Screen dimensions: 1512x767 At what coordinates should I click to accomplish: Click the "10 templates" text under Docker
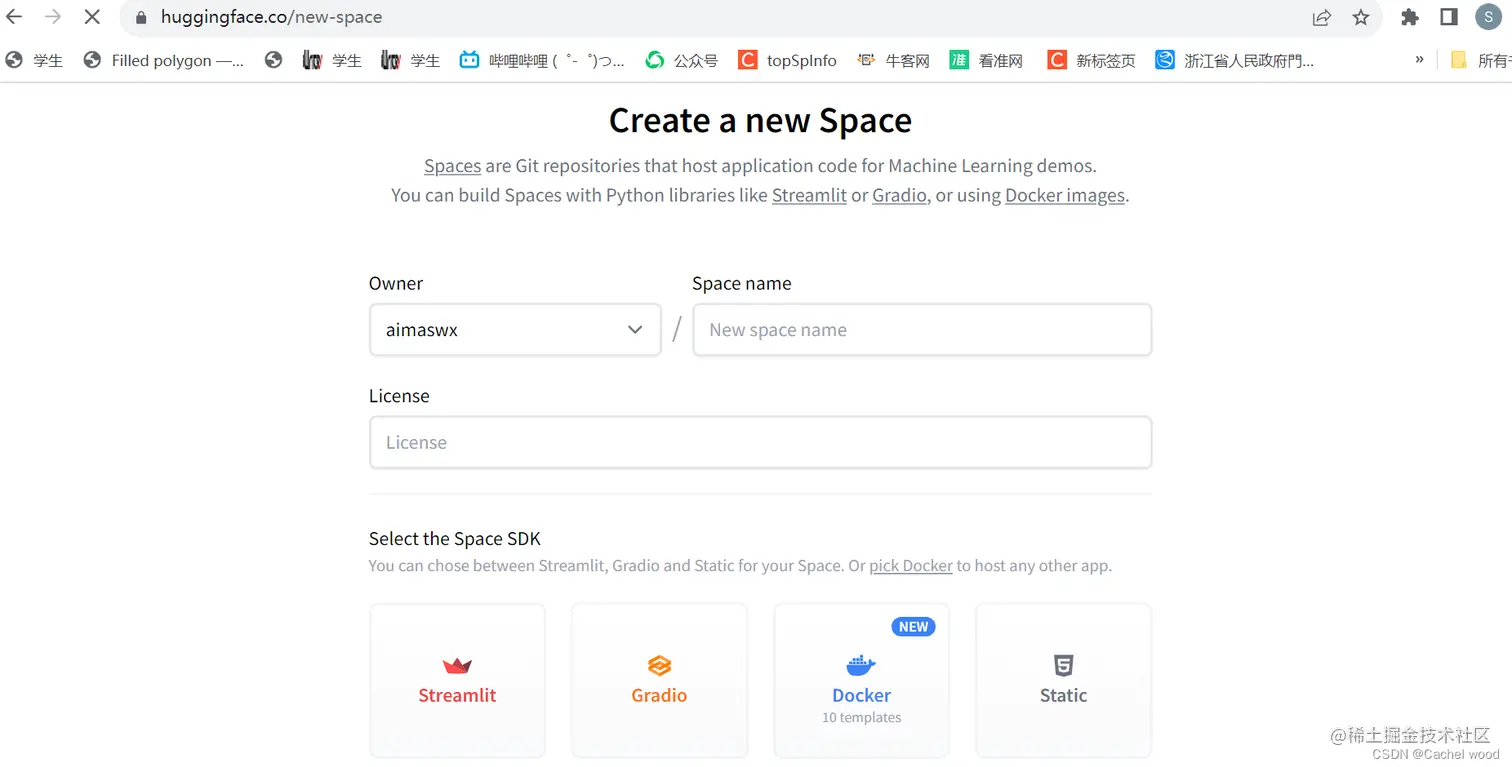pos(861,718)
